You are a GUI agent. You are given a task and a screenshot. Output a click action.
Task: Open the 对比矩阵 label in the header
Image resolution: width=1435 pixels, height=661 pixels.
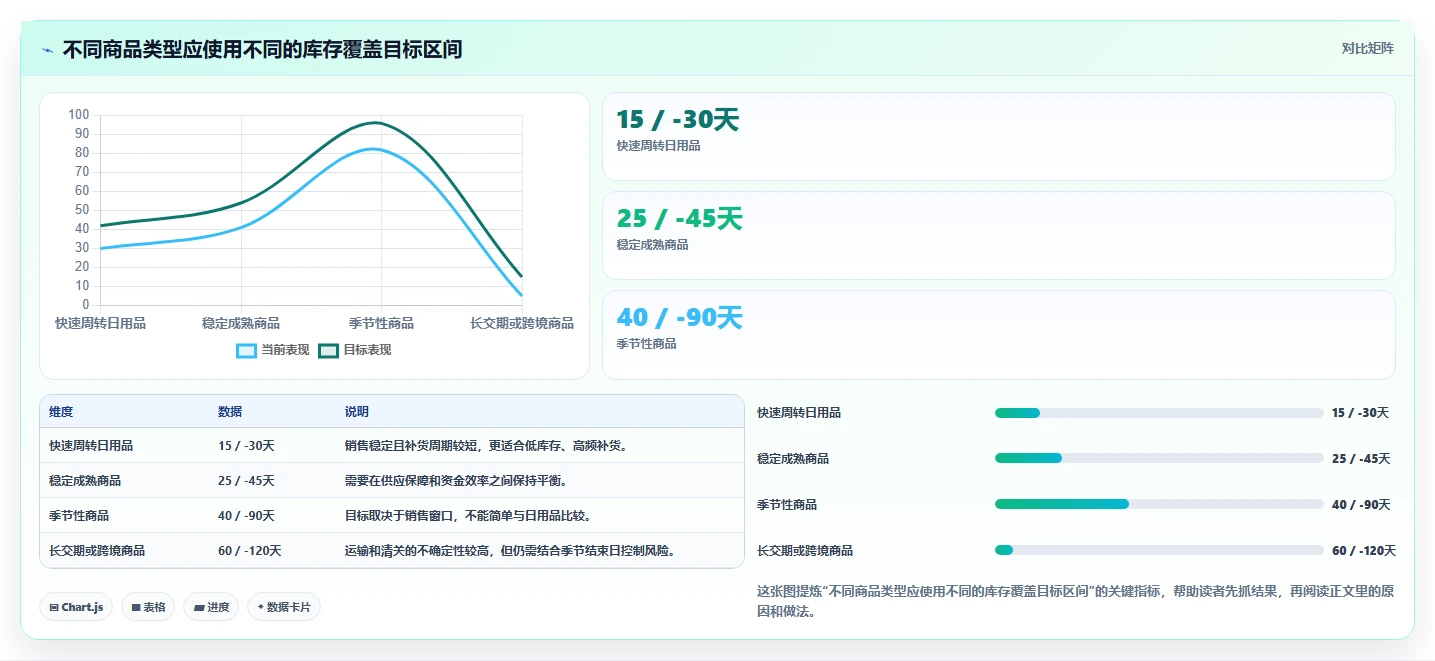(x=1368, y=48)
